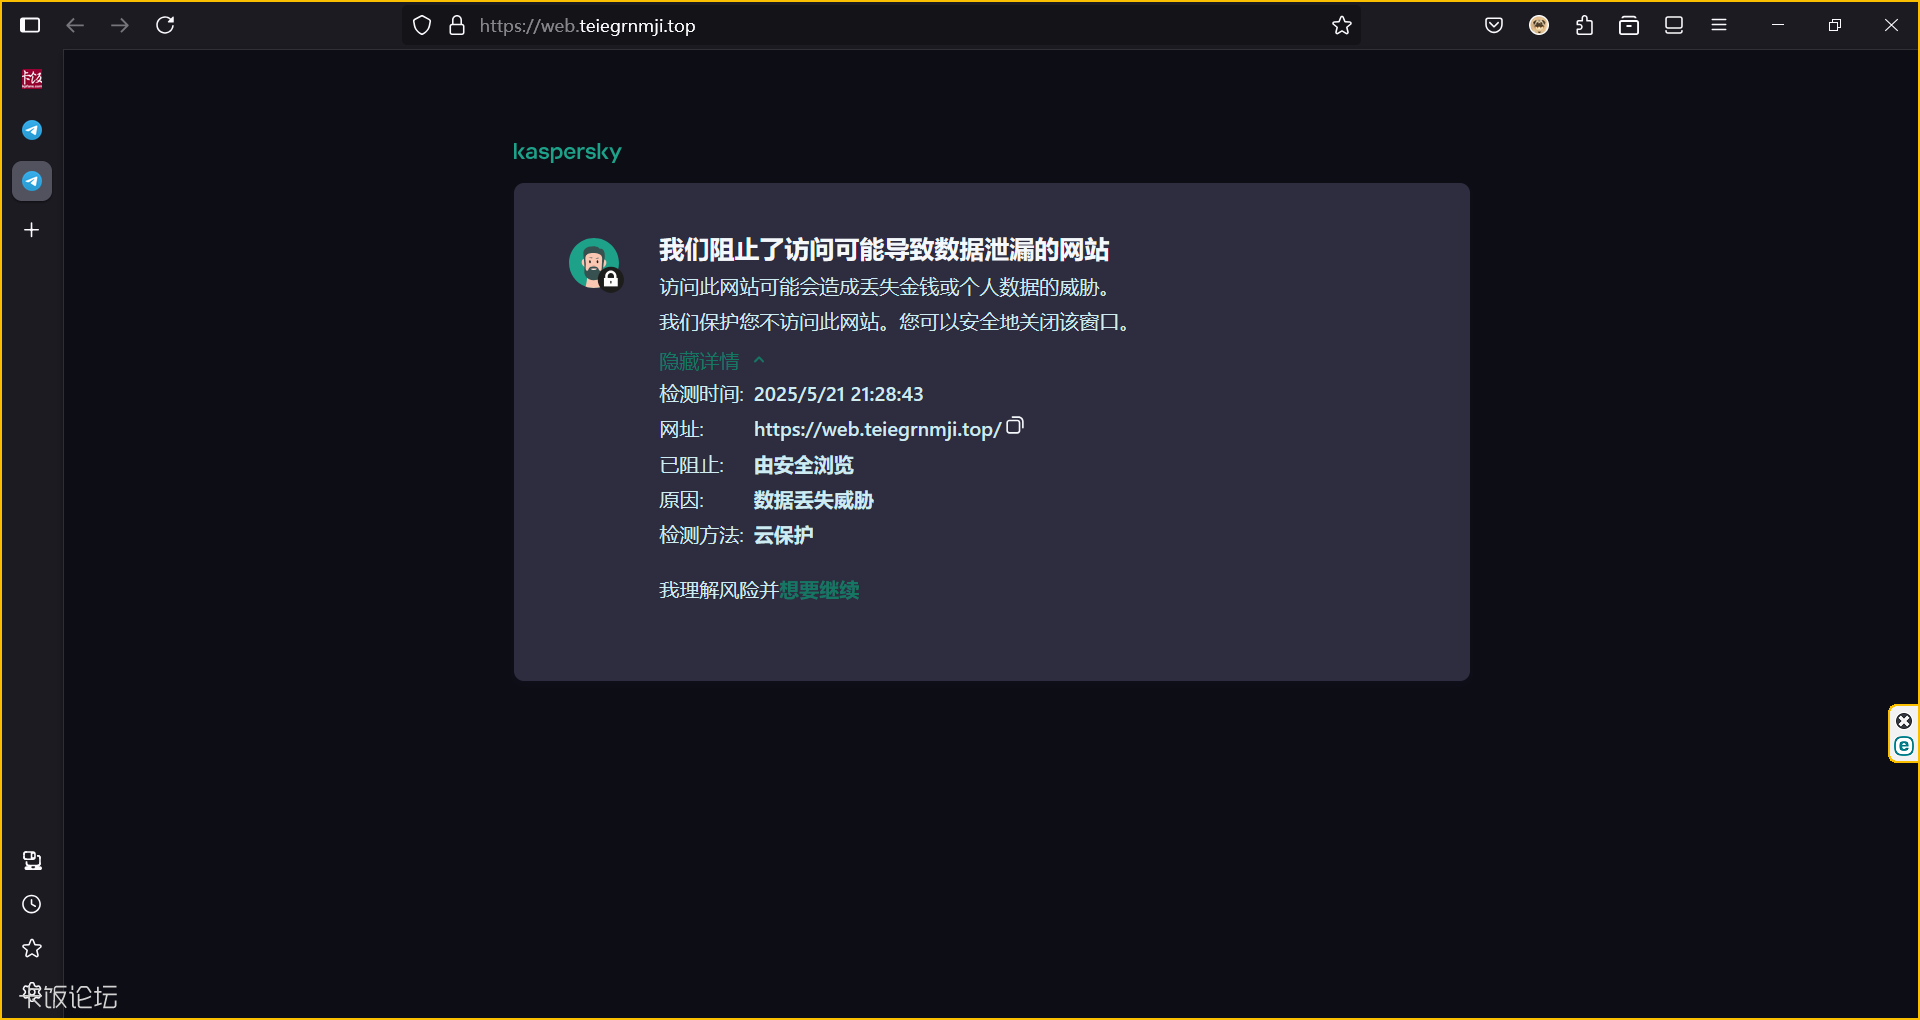1920x1020 pixels.
Task: Open the Pocket save icon
Action: [1494, 25]
